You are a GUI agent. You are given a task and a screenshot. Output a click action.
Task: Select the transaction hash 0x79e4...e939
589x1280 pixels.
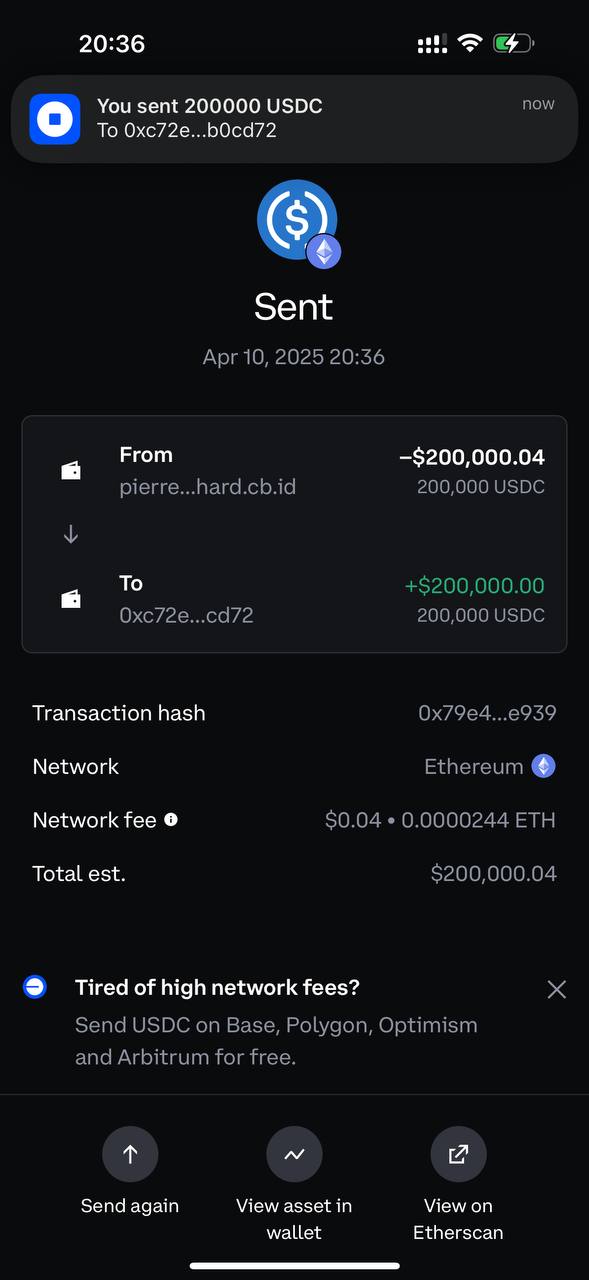[x=487, y=713]
